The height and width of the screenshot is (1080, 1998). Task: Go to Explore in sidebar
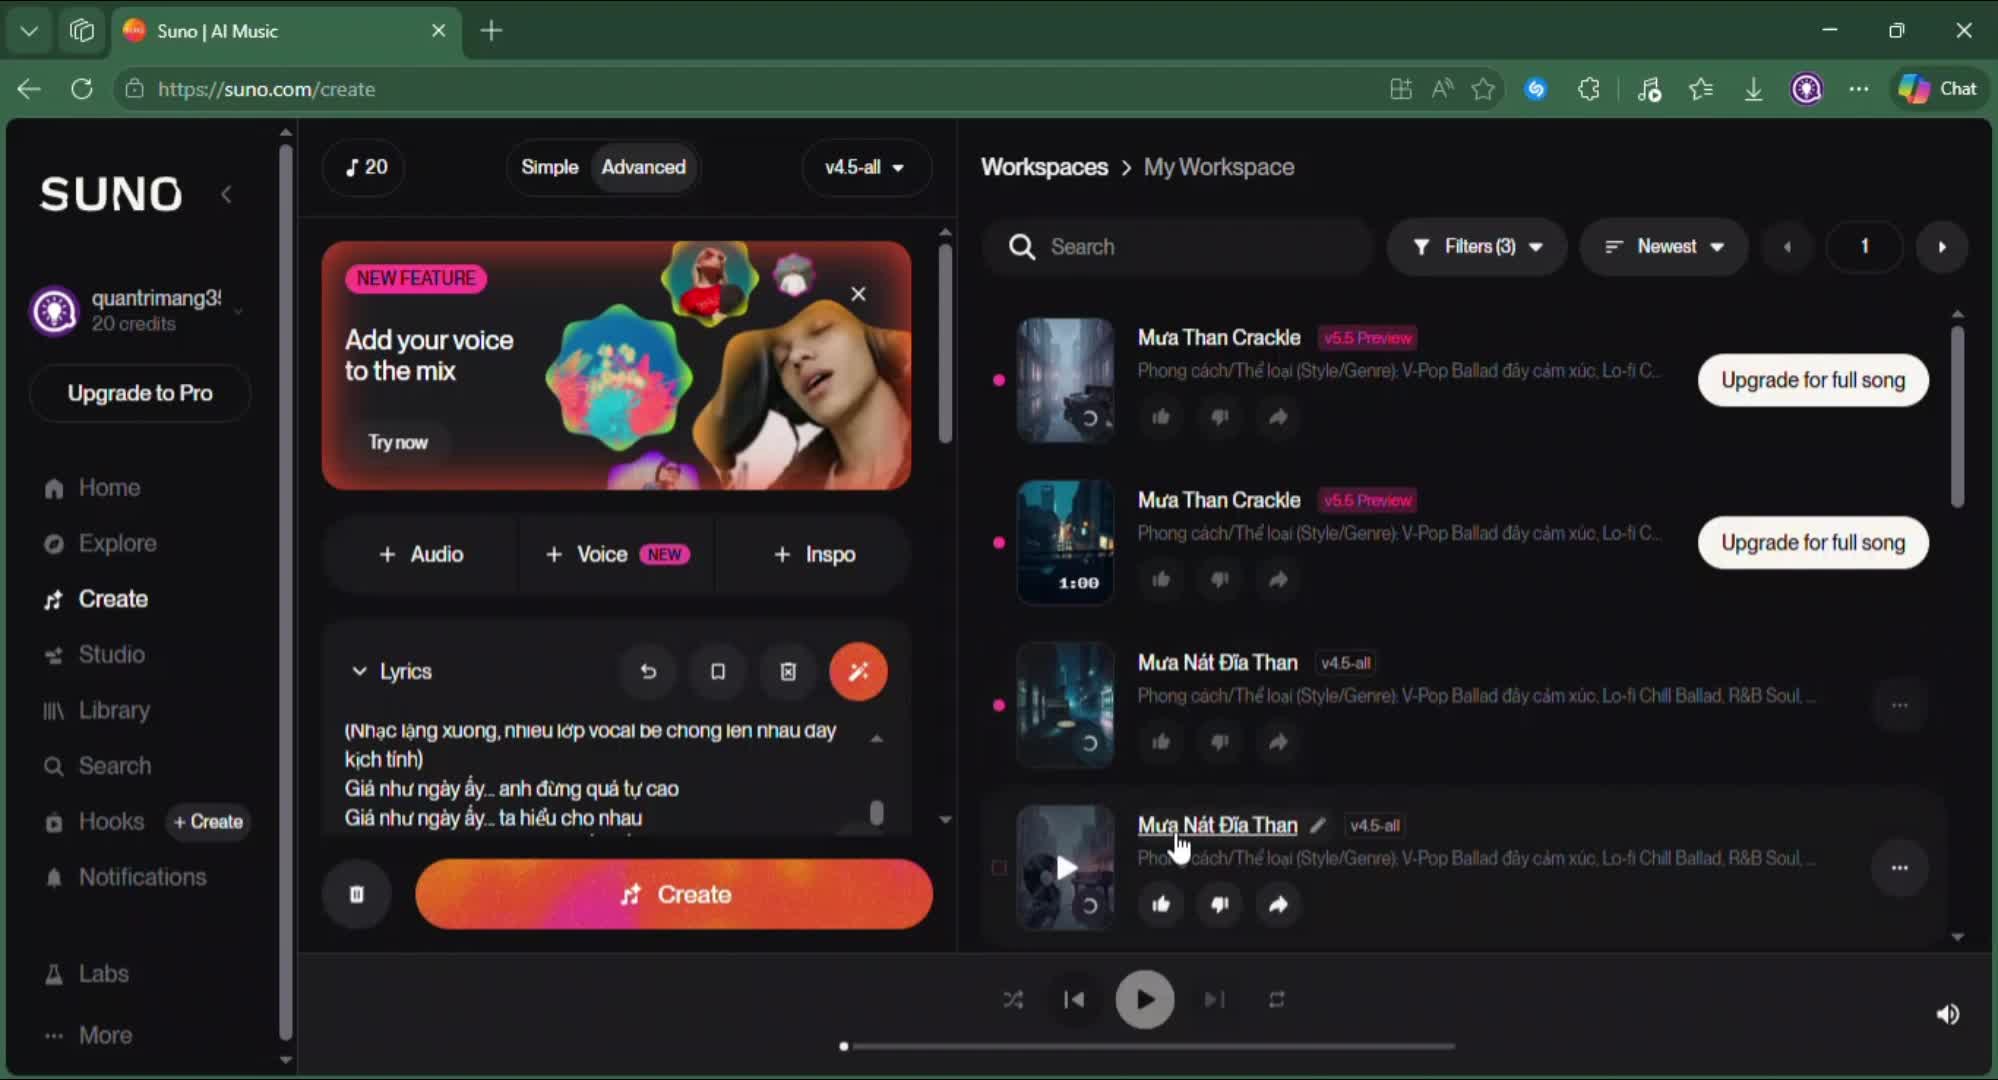click(100, 543)
